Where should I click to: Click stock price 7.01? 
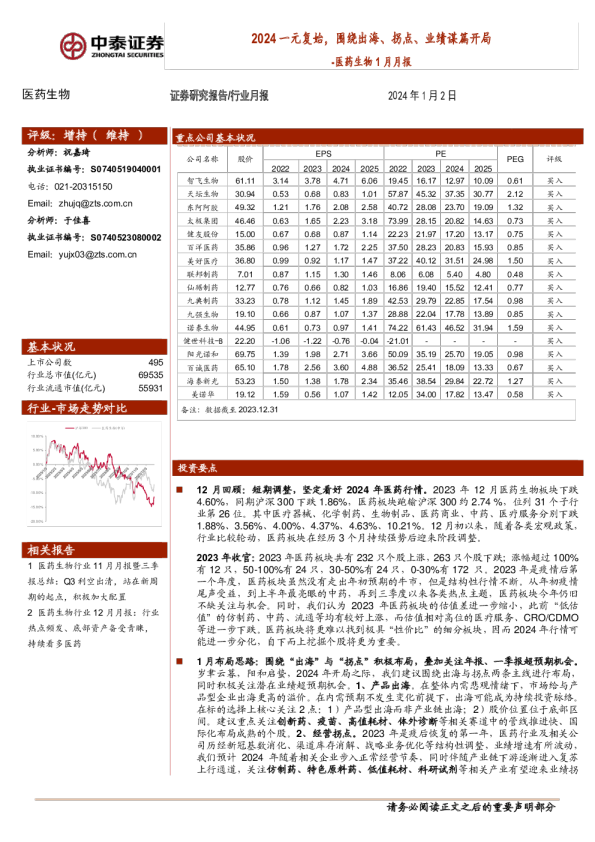click(245, 274)
